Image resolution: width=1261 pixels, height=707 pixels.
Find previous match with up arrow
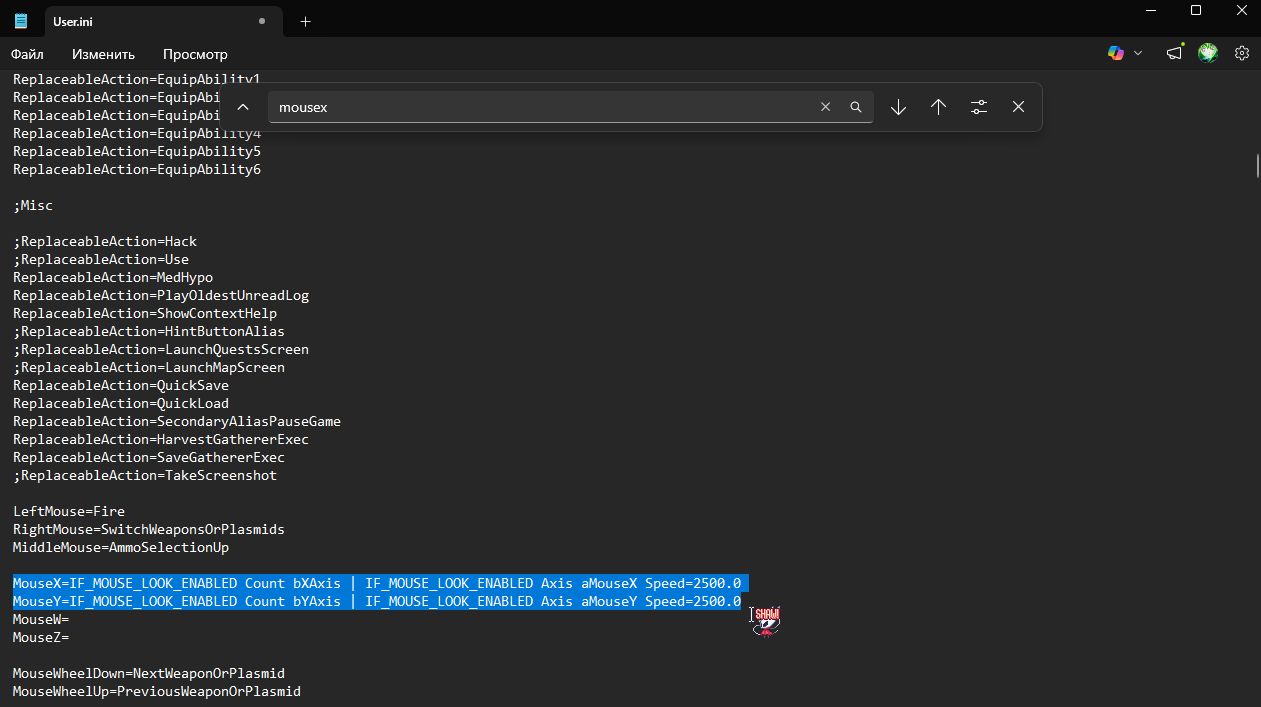click(x=938, y=107)
